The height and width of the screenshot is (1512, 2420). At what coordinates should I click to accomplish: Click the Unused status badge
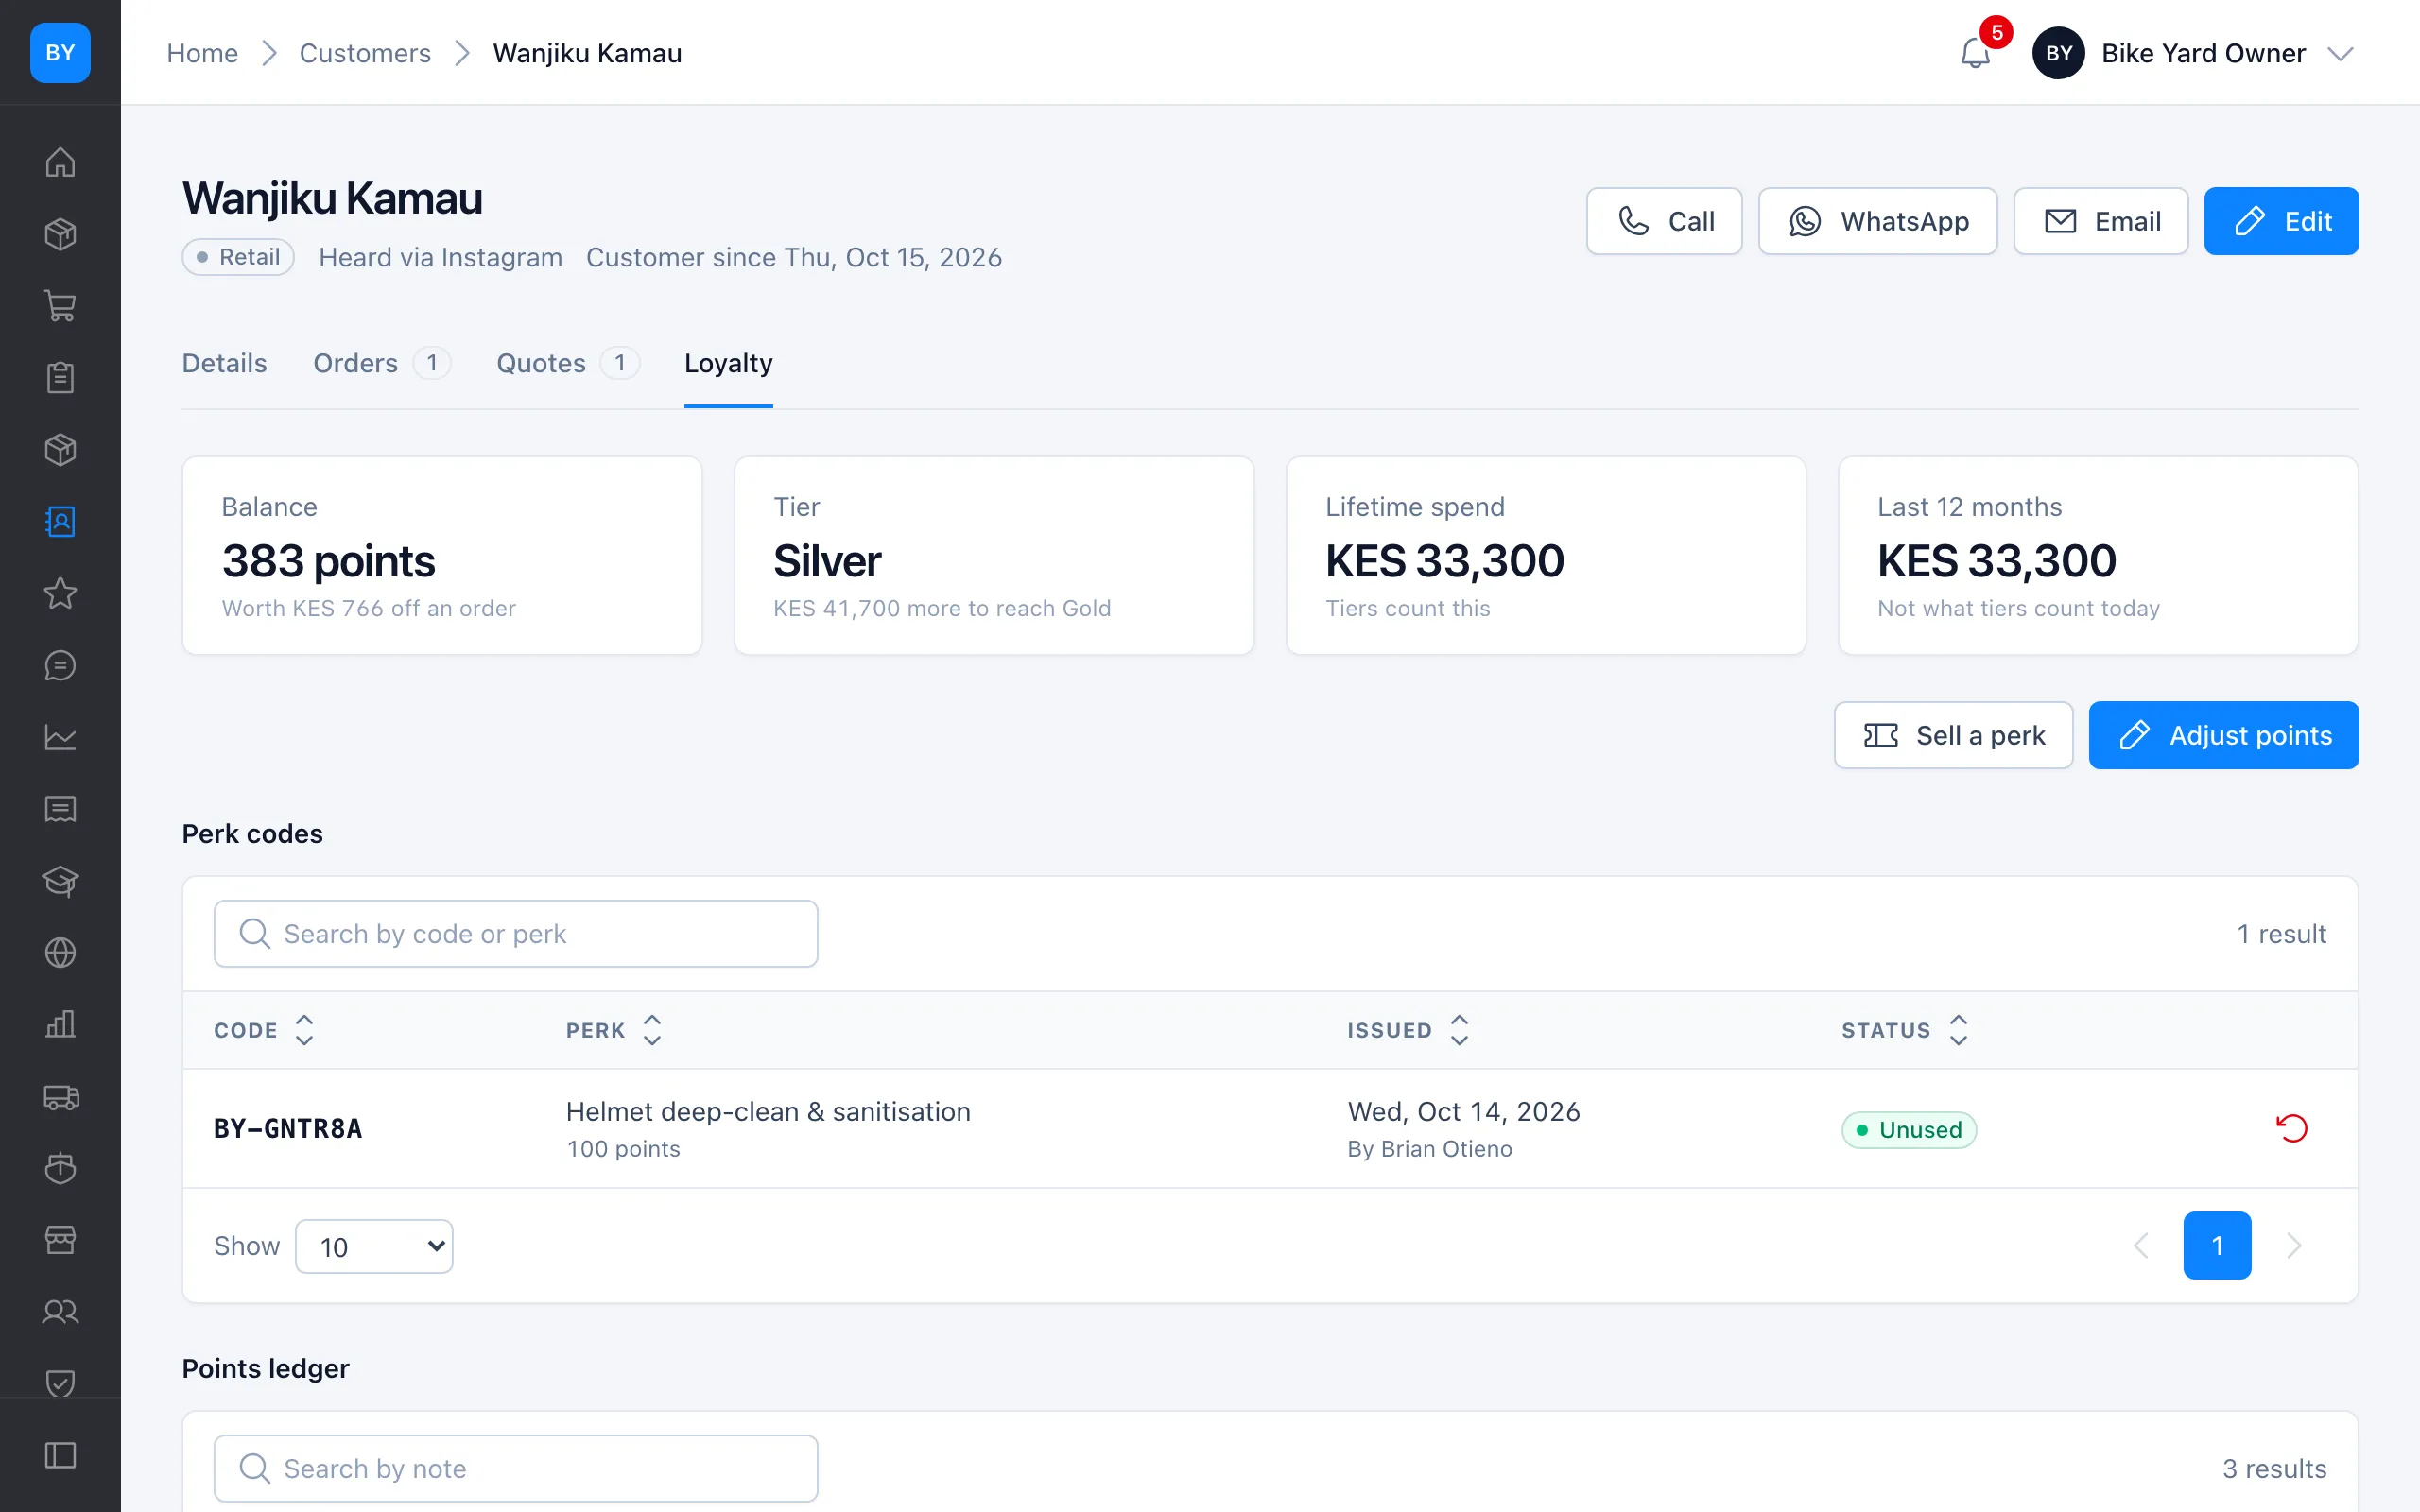1909,1129
